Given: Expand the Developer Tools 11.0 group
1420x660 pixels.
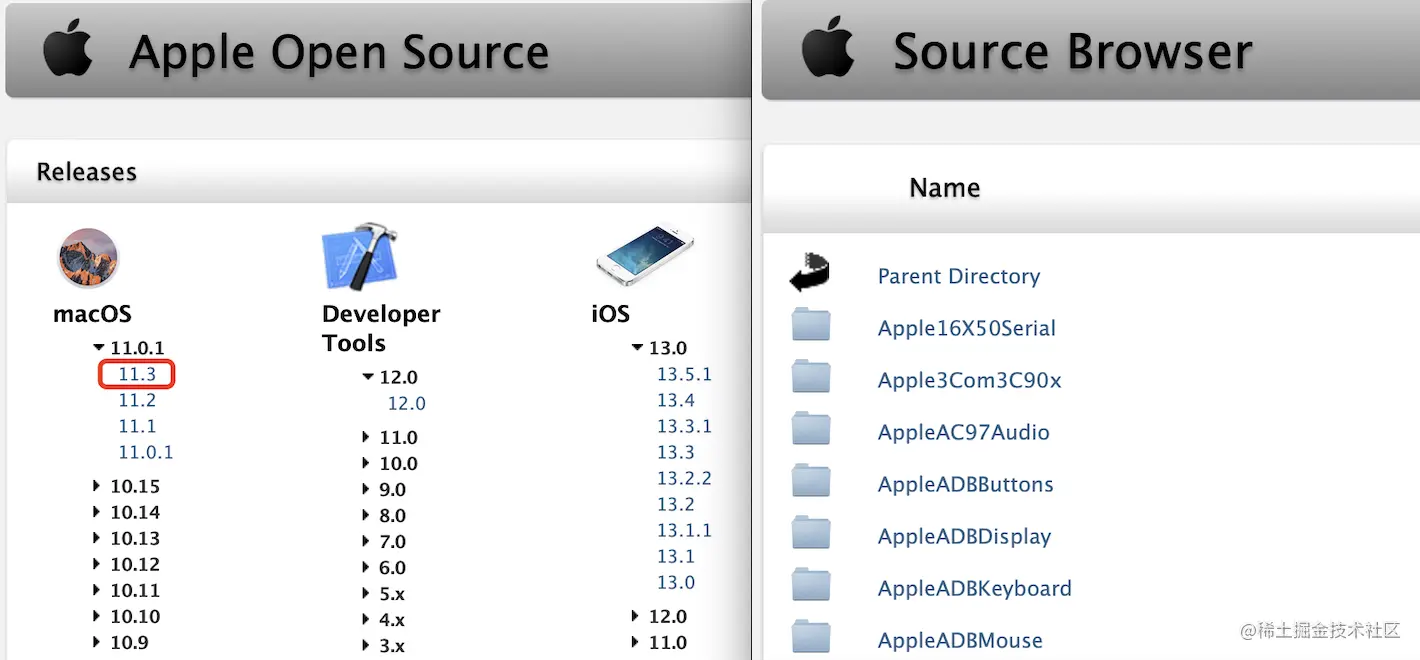Looking at the screenshot, I should [x=366, y=437].
